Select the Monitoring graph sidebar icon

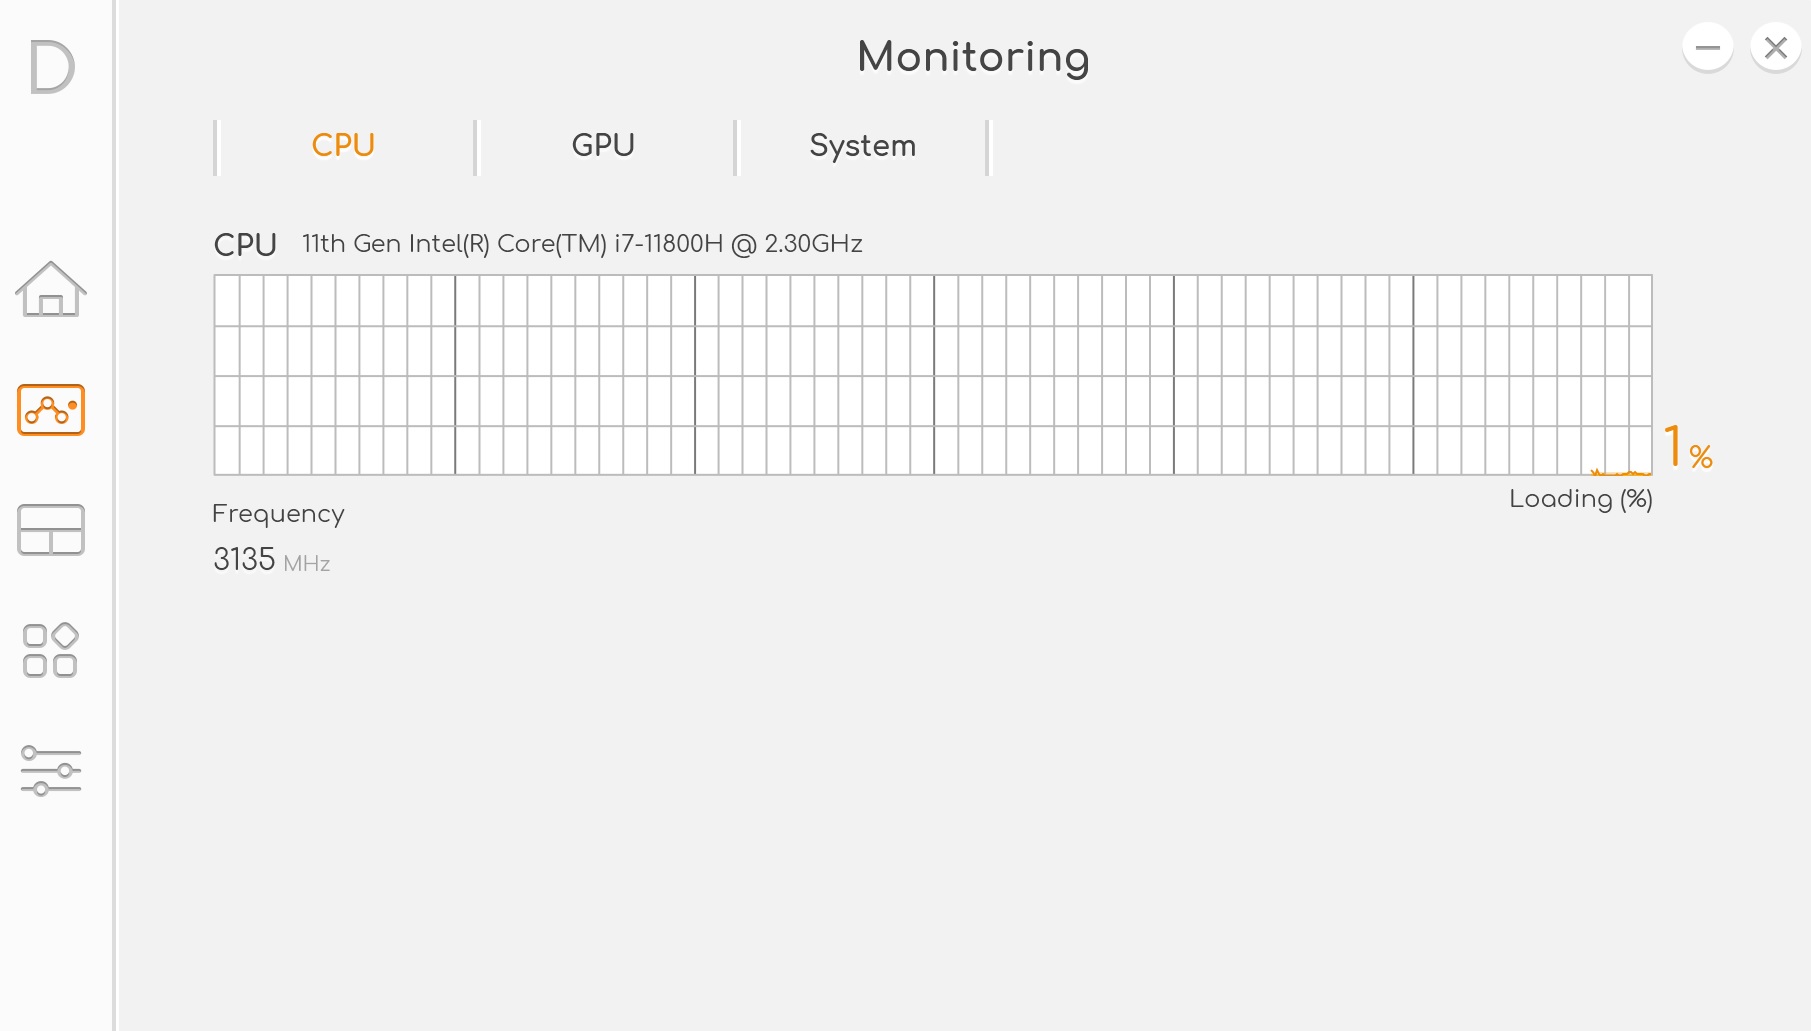pyautogui.click(x=51, y=410)
